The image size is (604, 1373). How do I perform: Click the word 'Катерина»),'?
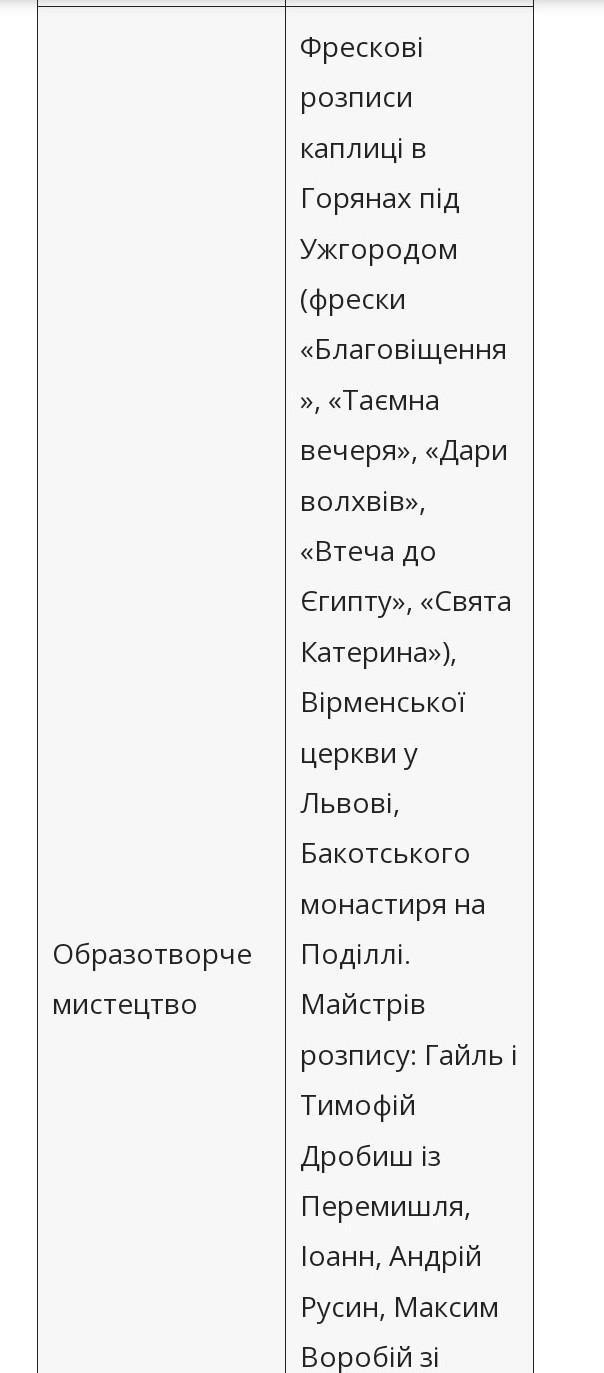pos(378,652)
